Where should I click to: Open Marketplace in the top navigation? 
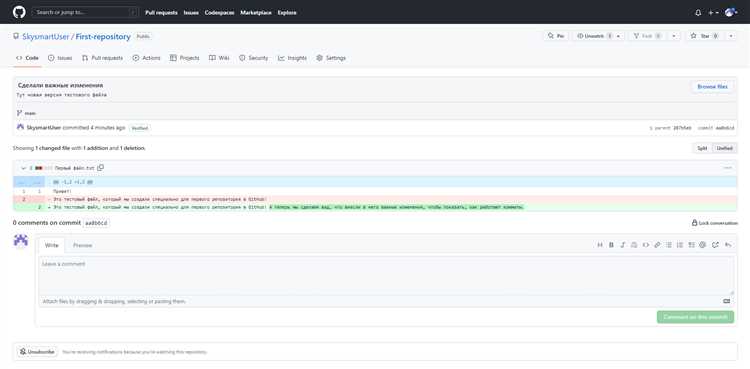[x=256, y=12]
